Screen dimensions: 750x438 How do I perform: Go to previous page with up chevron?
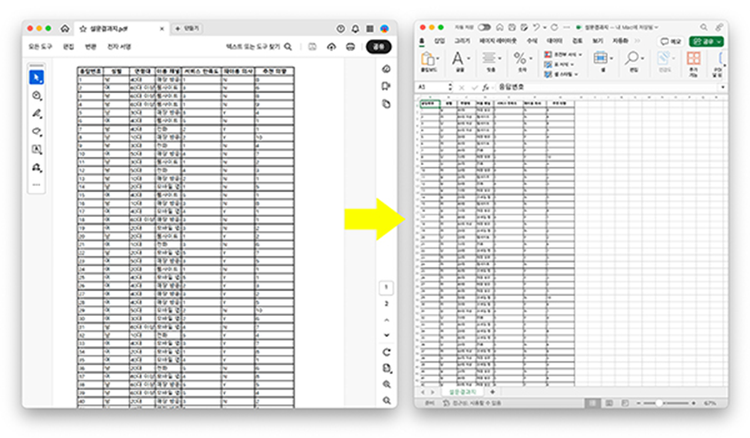[x=386, y=320]
